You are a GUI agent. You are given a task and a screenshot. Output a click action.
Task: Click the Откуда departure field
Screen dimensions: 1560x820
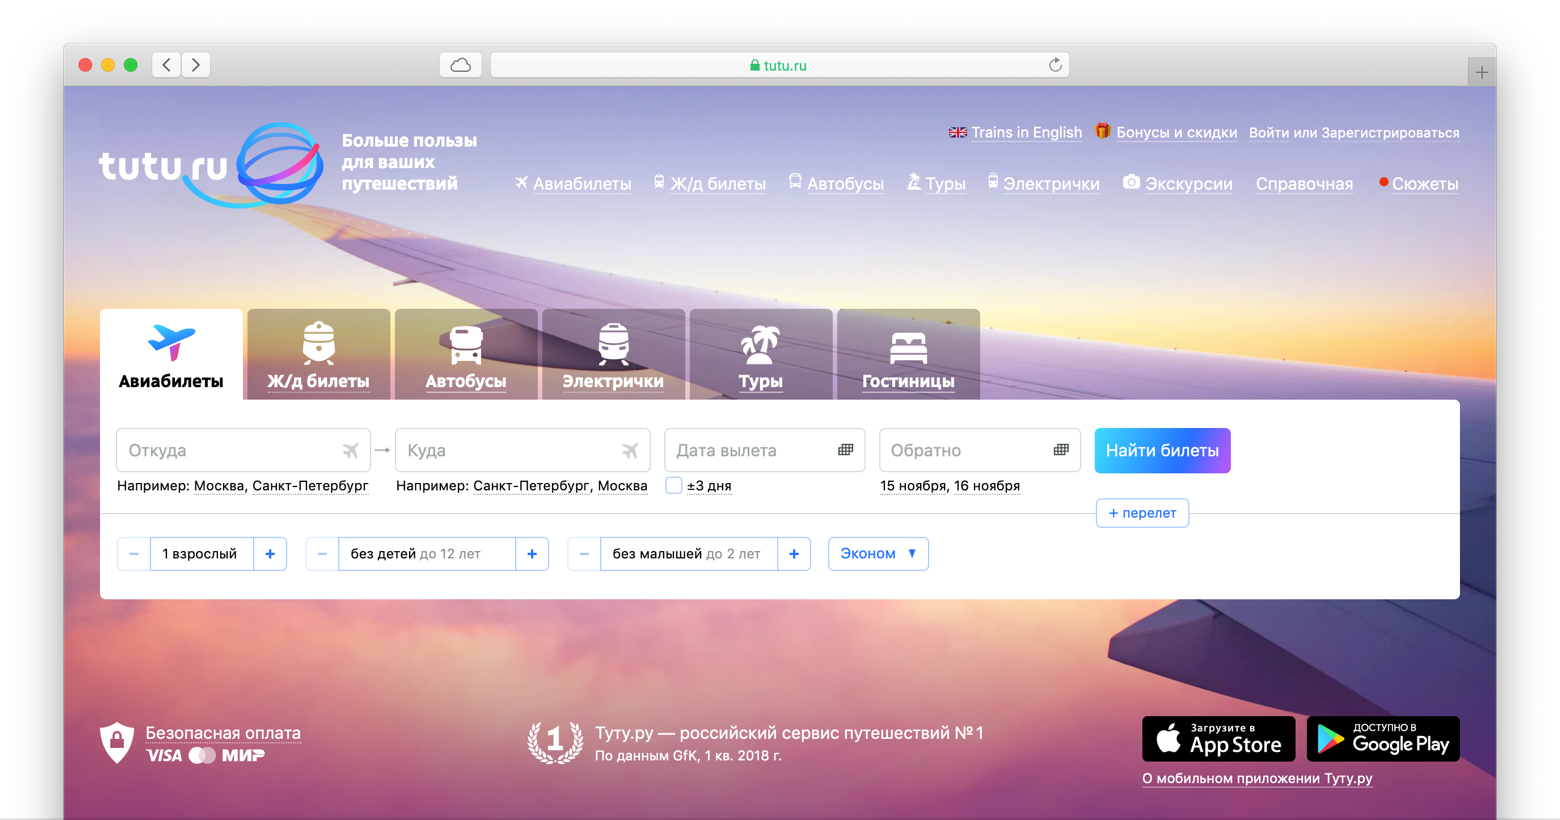click(243, 450)
